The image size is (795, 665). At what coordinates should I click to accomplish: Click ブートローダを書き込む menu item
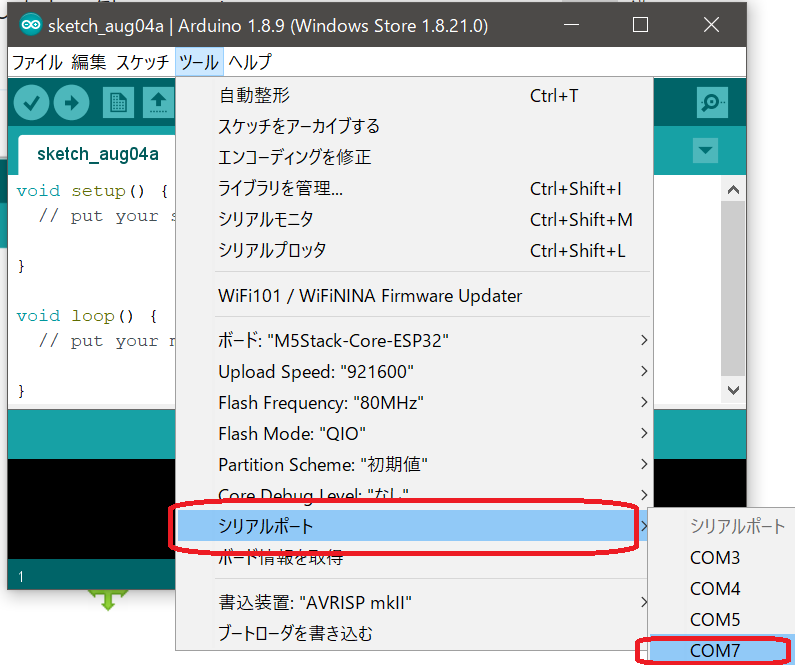pyautogui.click(x=295, y=633)
